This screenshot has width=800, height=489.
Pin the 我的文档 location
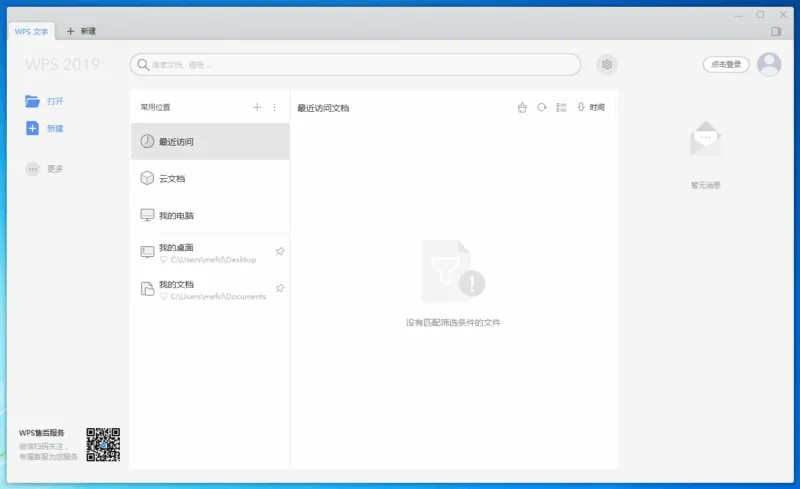(280, 288)
